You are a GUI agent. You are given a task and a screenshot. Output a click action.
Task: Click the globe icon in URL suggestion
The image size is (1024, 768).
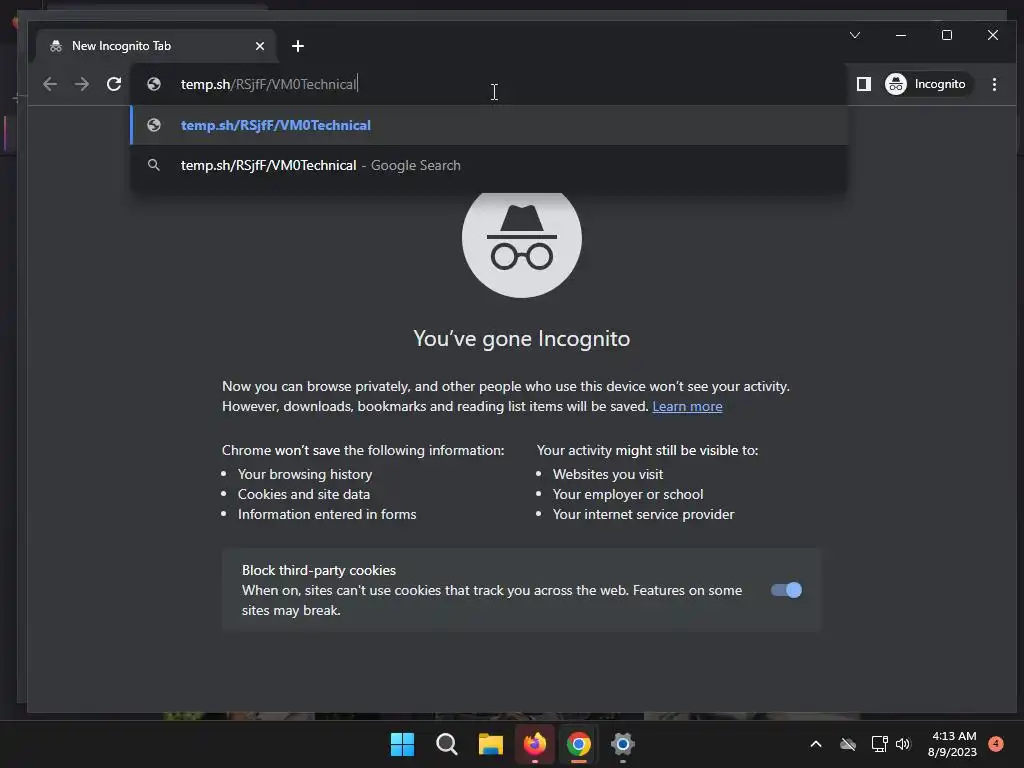pos(154,125)
